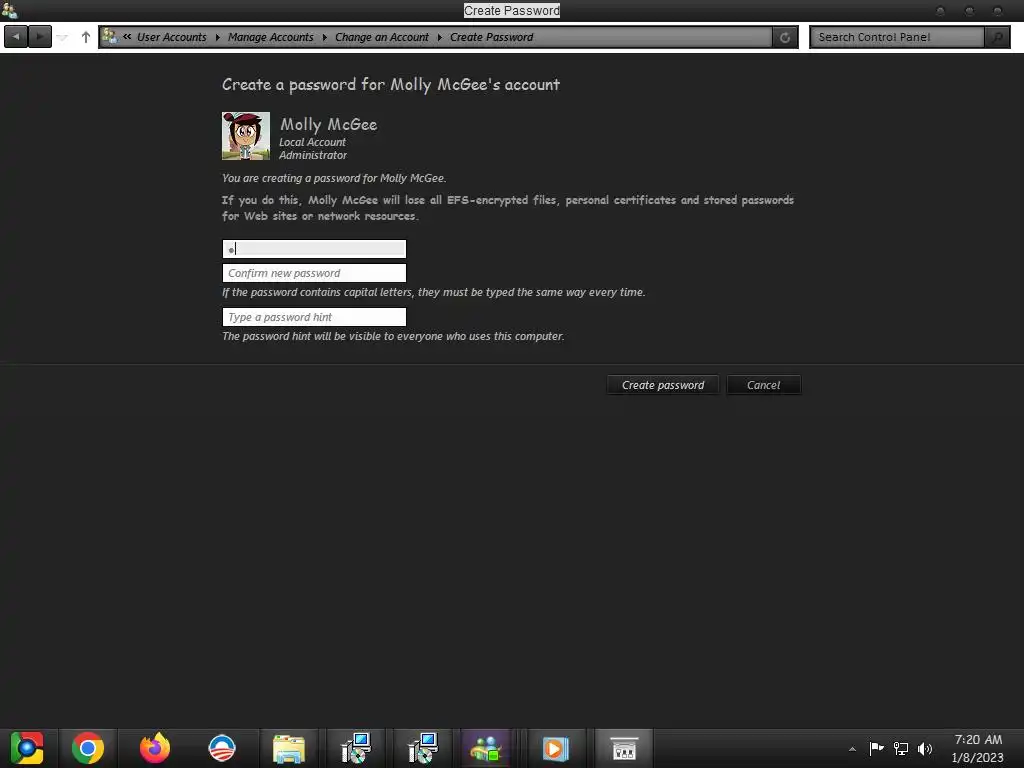Click the User Accounts icon in the address bar

(110, 37)
